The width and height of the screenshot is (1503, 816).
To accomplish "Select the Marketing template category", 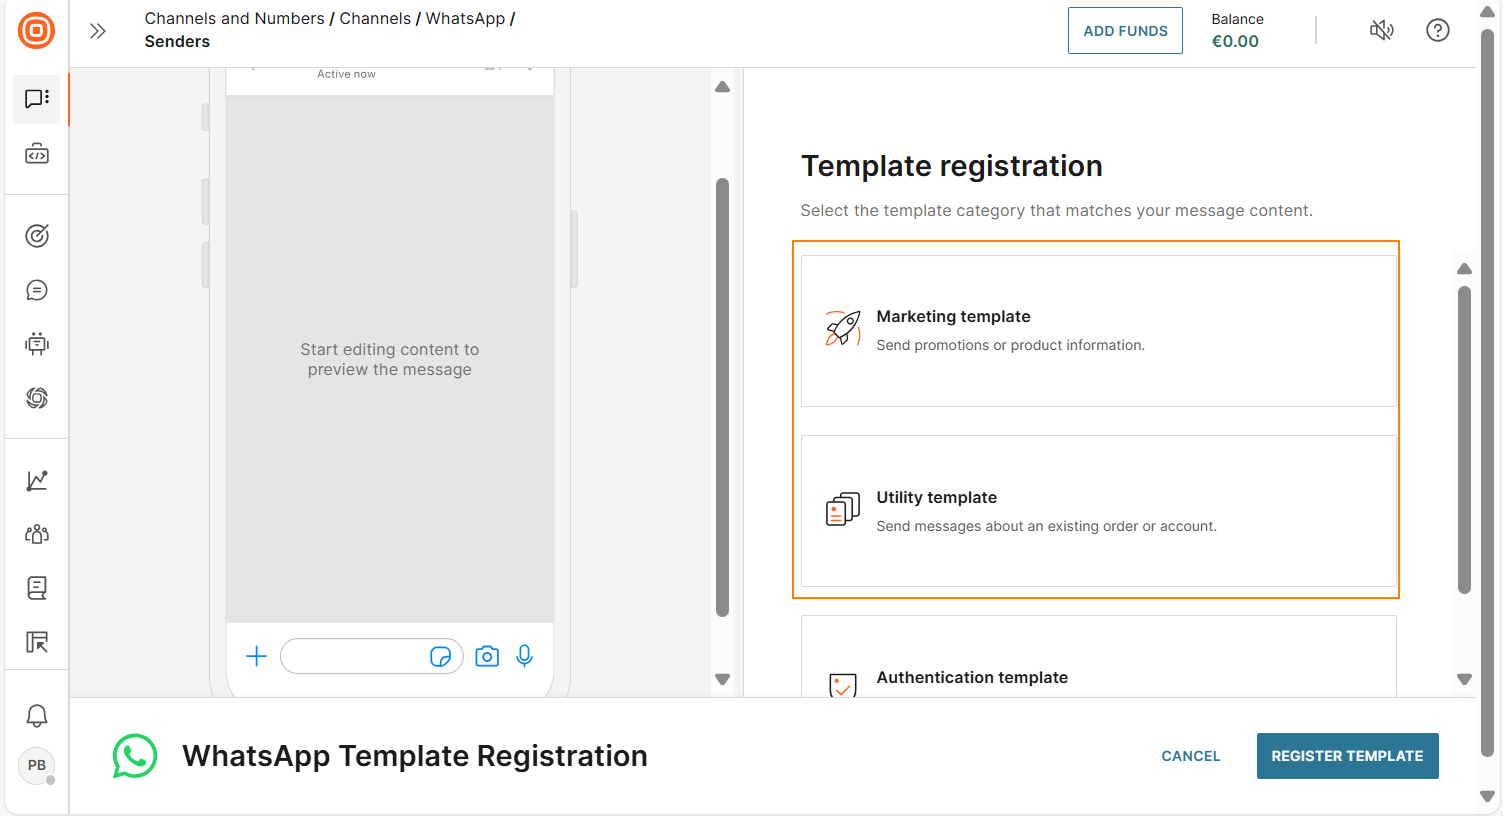I will 1098,331.
